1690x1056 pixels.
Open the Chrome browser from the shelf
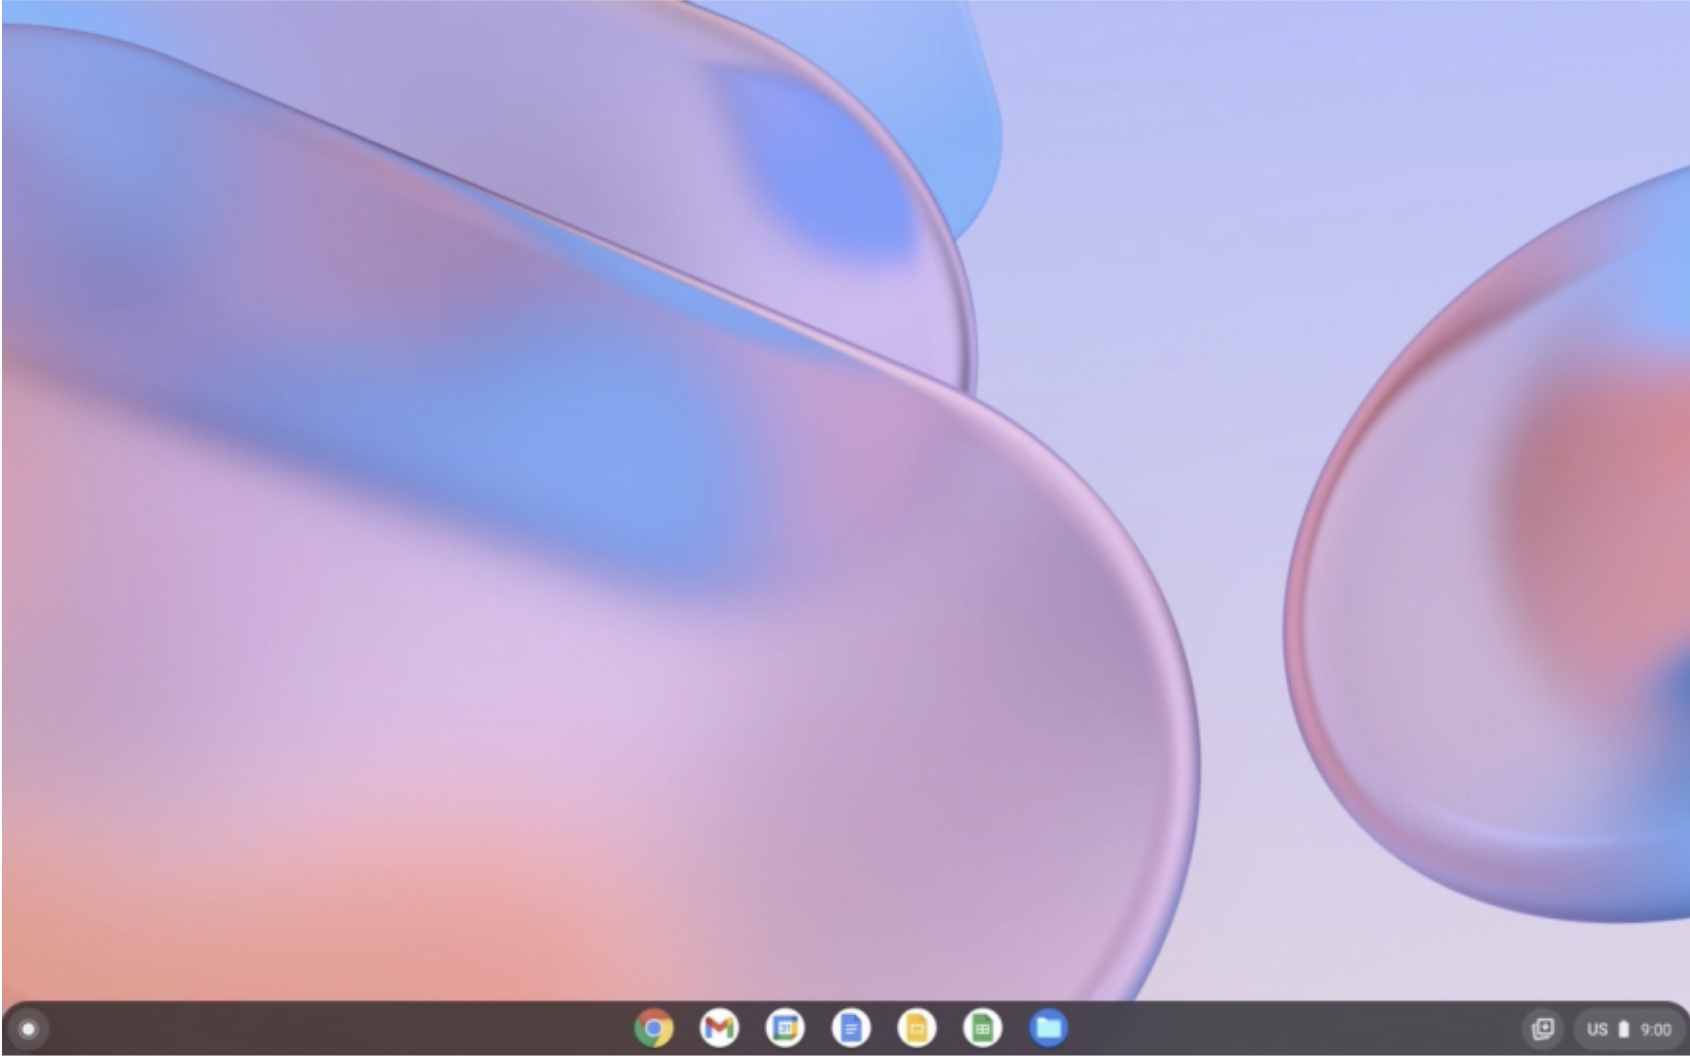tap(655, 1027)
